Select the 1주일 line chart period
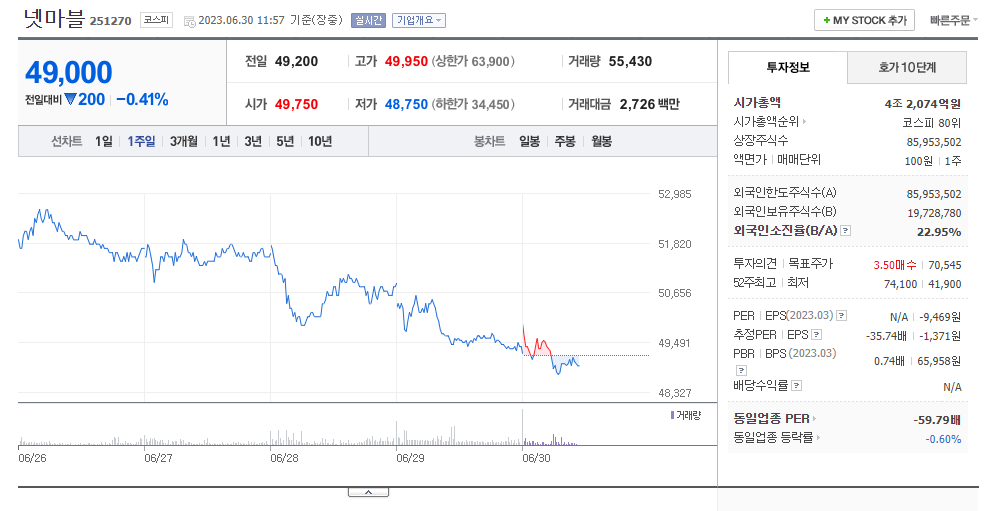Screen dimensions: 996x511 click(141, 141)
